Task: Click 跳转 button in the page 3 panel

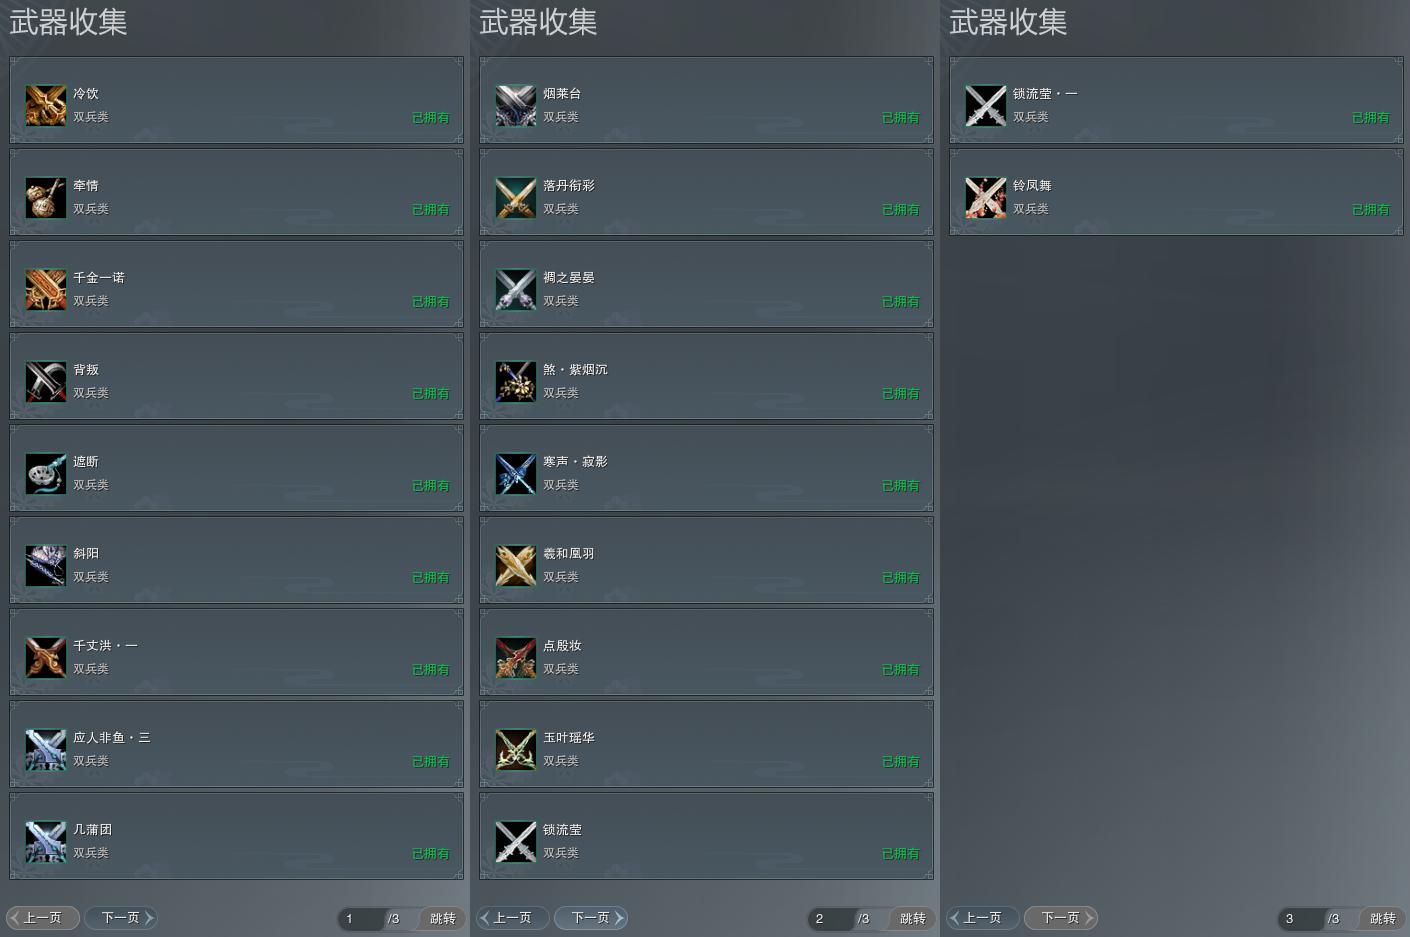Action: pos(1382,918)
